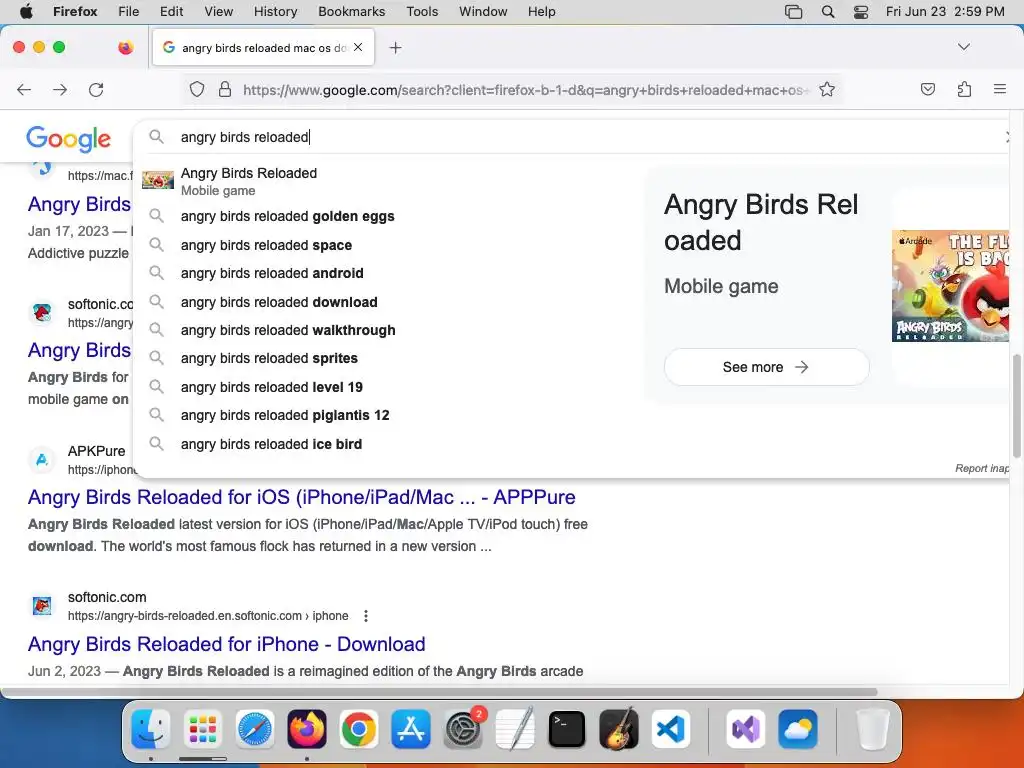The height and width of the screenshot is (768, 1024).
Task: Open Control Center in menu bar
Action: coord(861,11)
